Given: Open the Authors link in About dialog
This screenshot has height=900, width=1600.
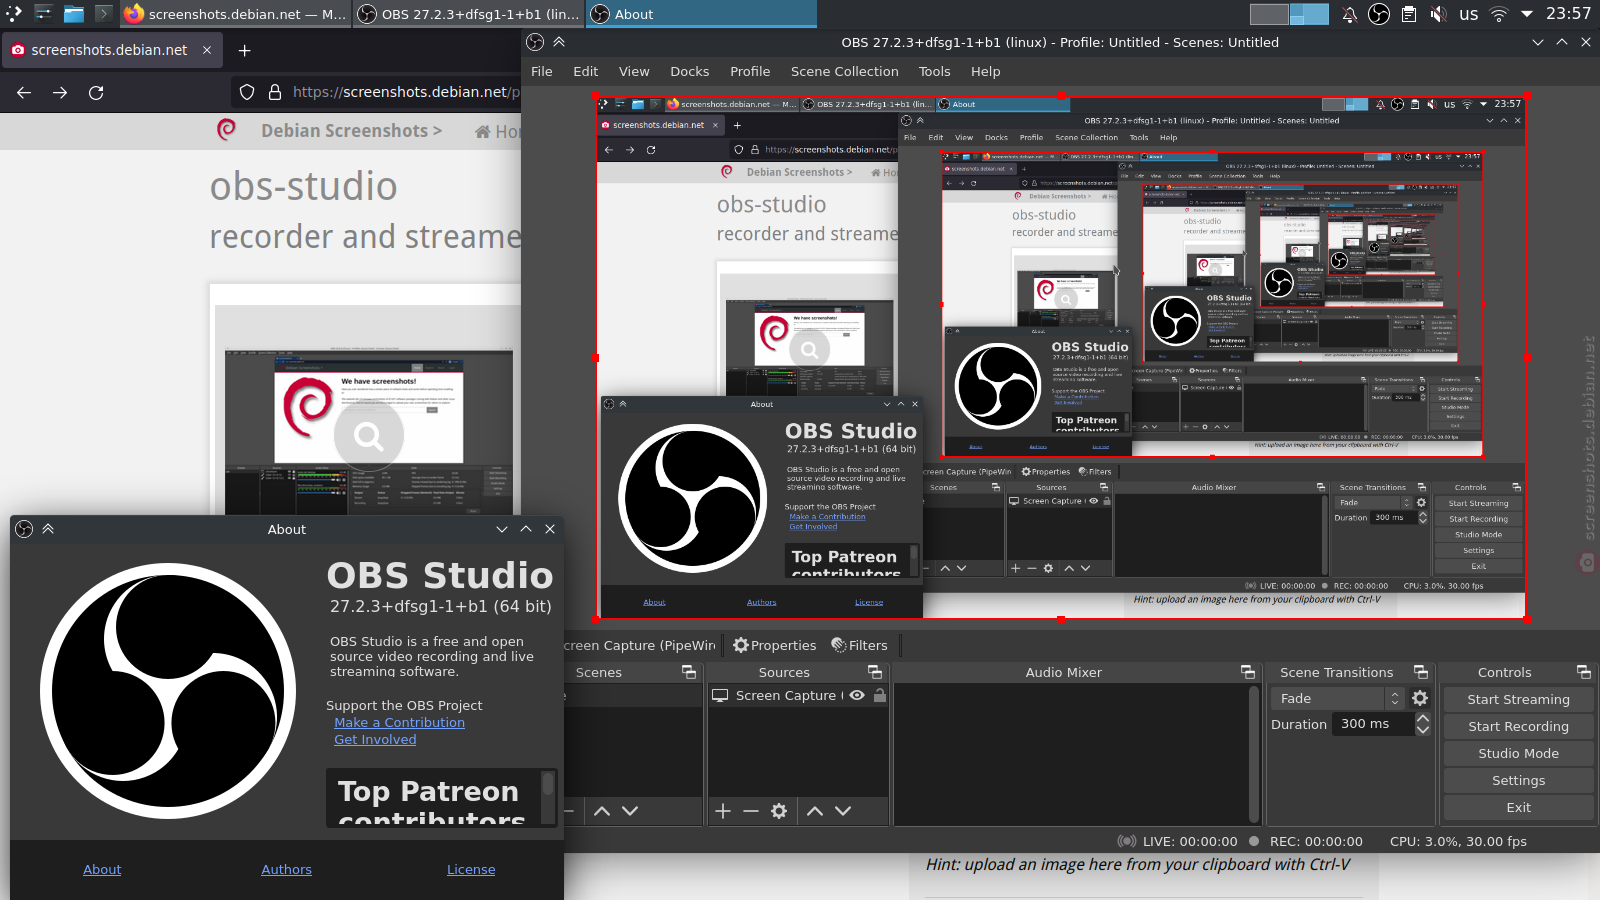Looking at the screenshot, I should [x=286, y=870].
